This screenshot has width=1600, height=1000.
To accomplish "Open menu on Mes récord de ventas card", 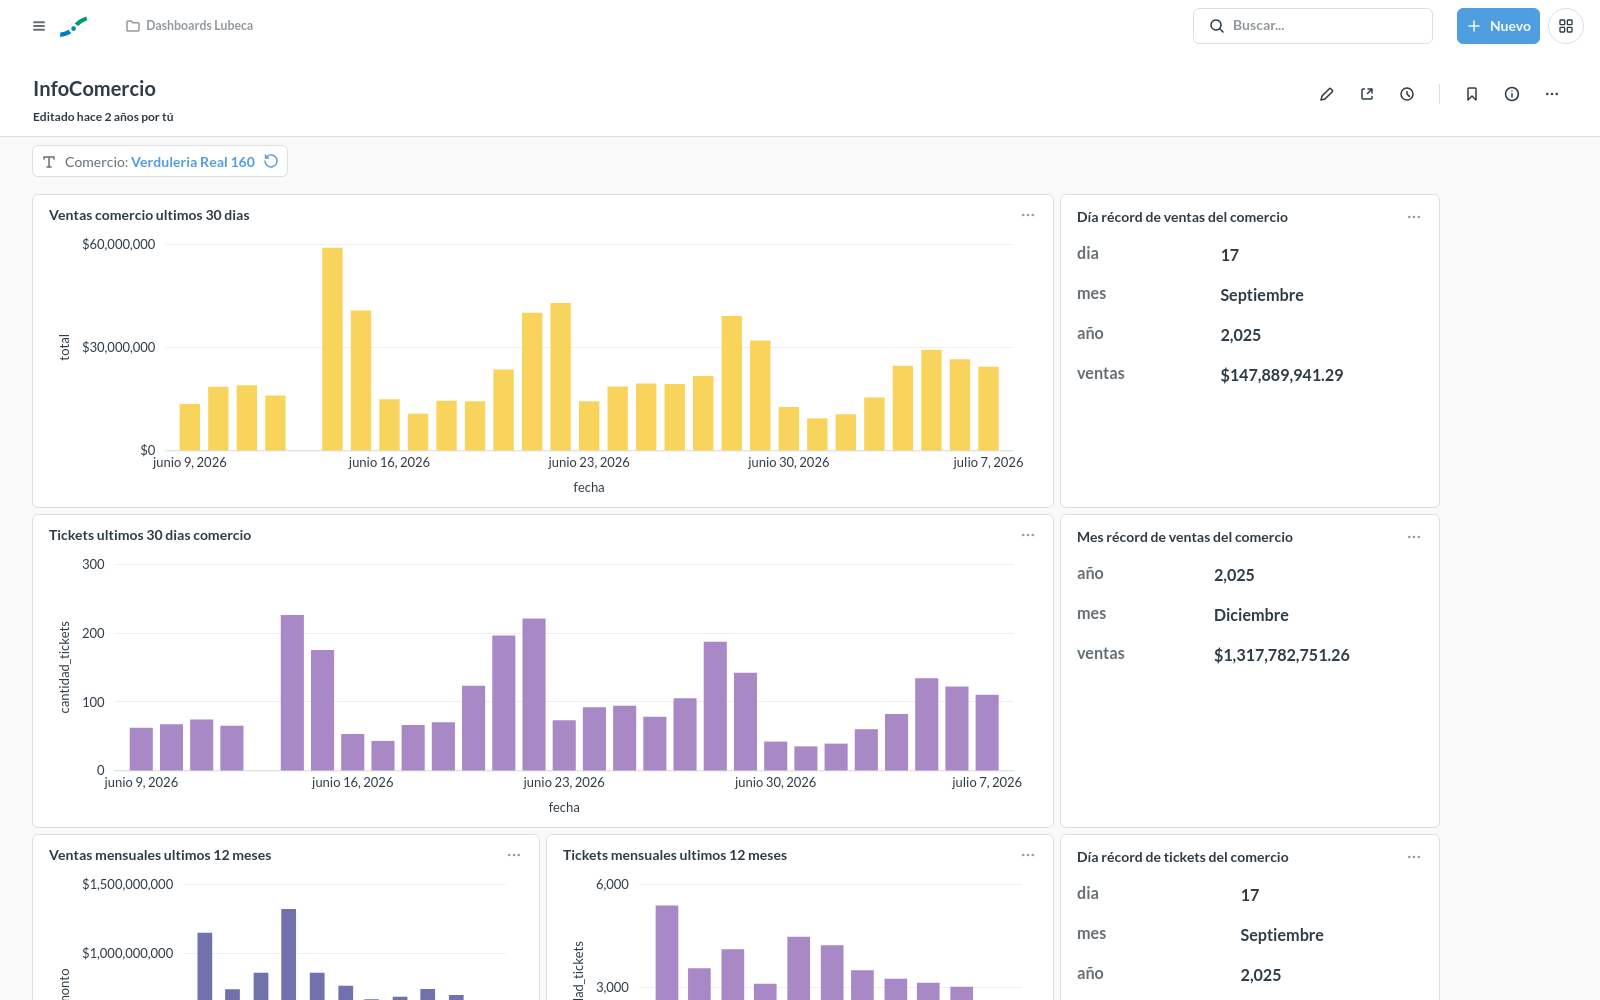I will pyautogui.click(x=1414, y=537).
